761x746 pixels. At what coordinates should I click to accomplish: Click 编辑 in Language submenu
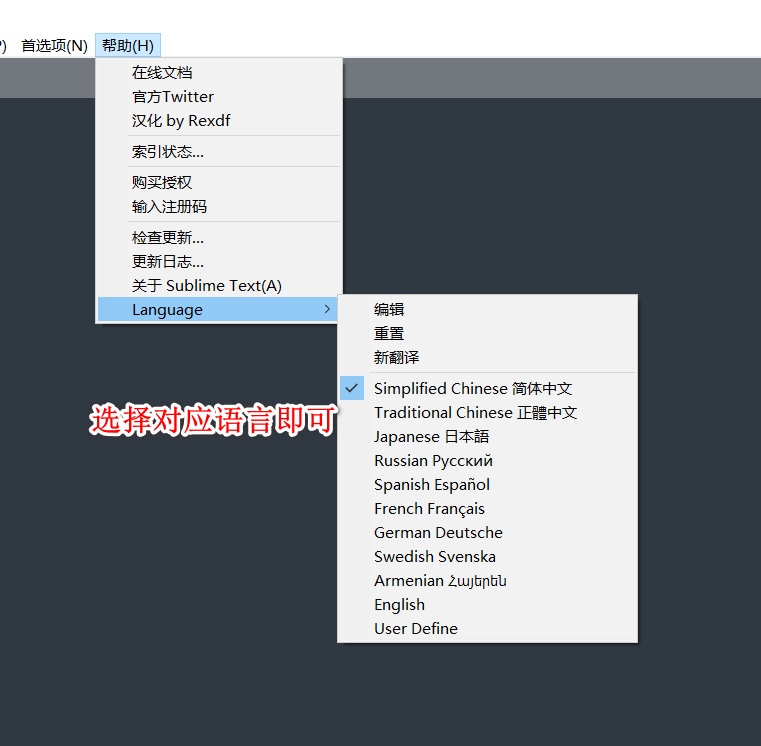click(x=487, y=309)
